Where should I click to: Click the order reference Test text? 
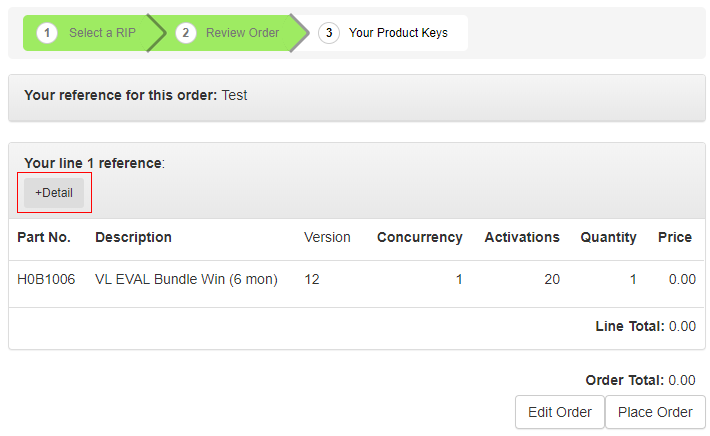(234, 95)
